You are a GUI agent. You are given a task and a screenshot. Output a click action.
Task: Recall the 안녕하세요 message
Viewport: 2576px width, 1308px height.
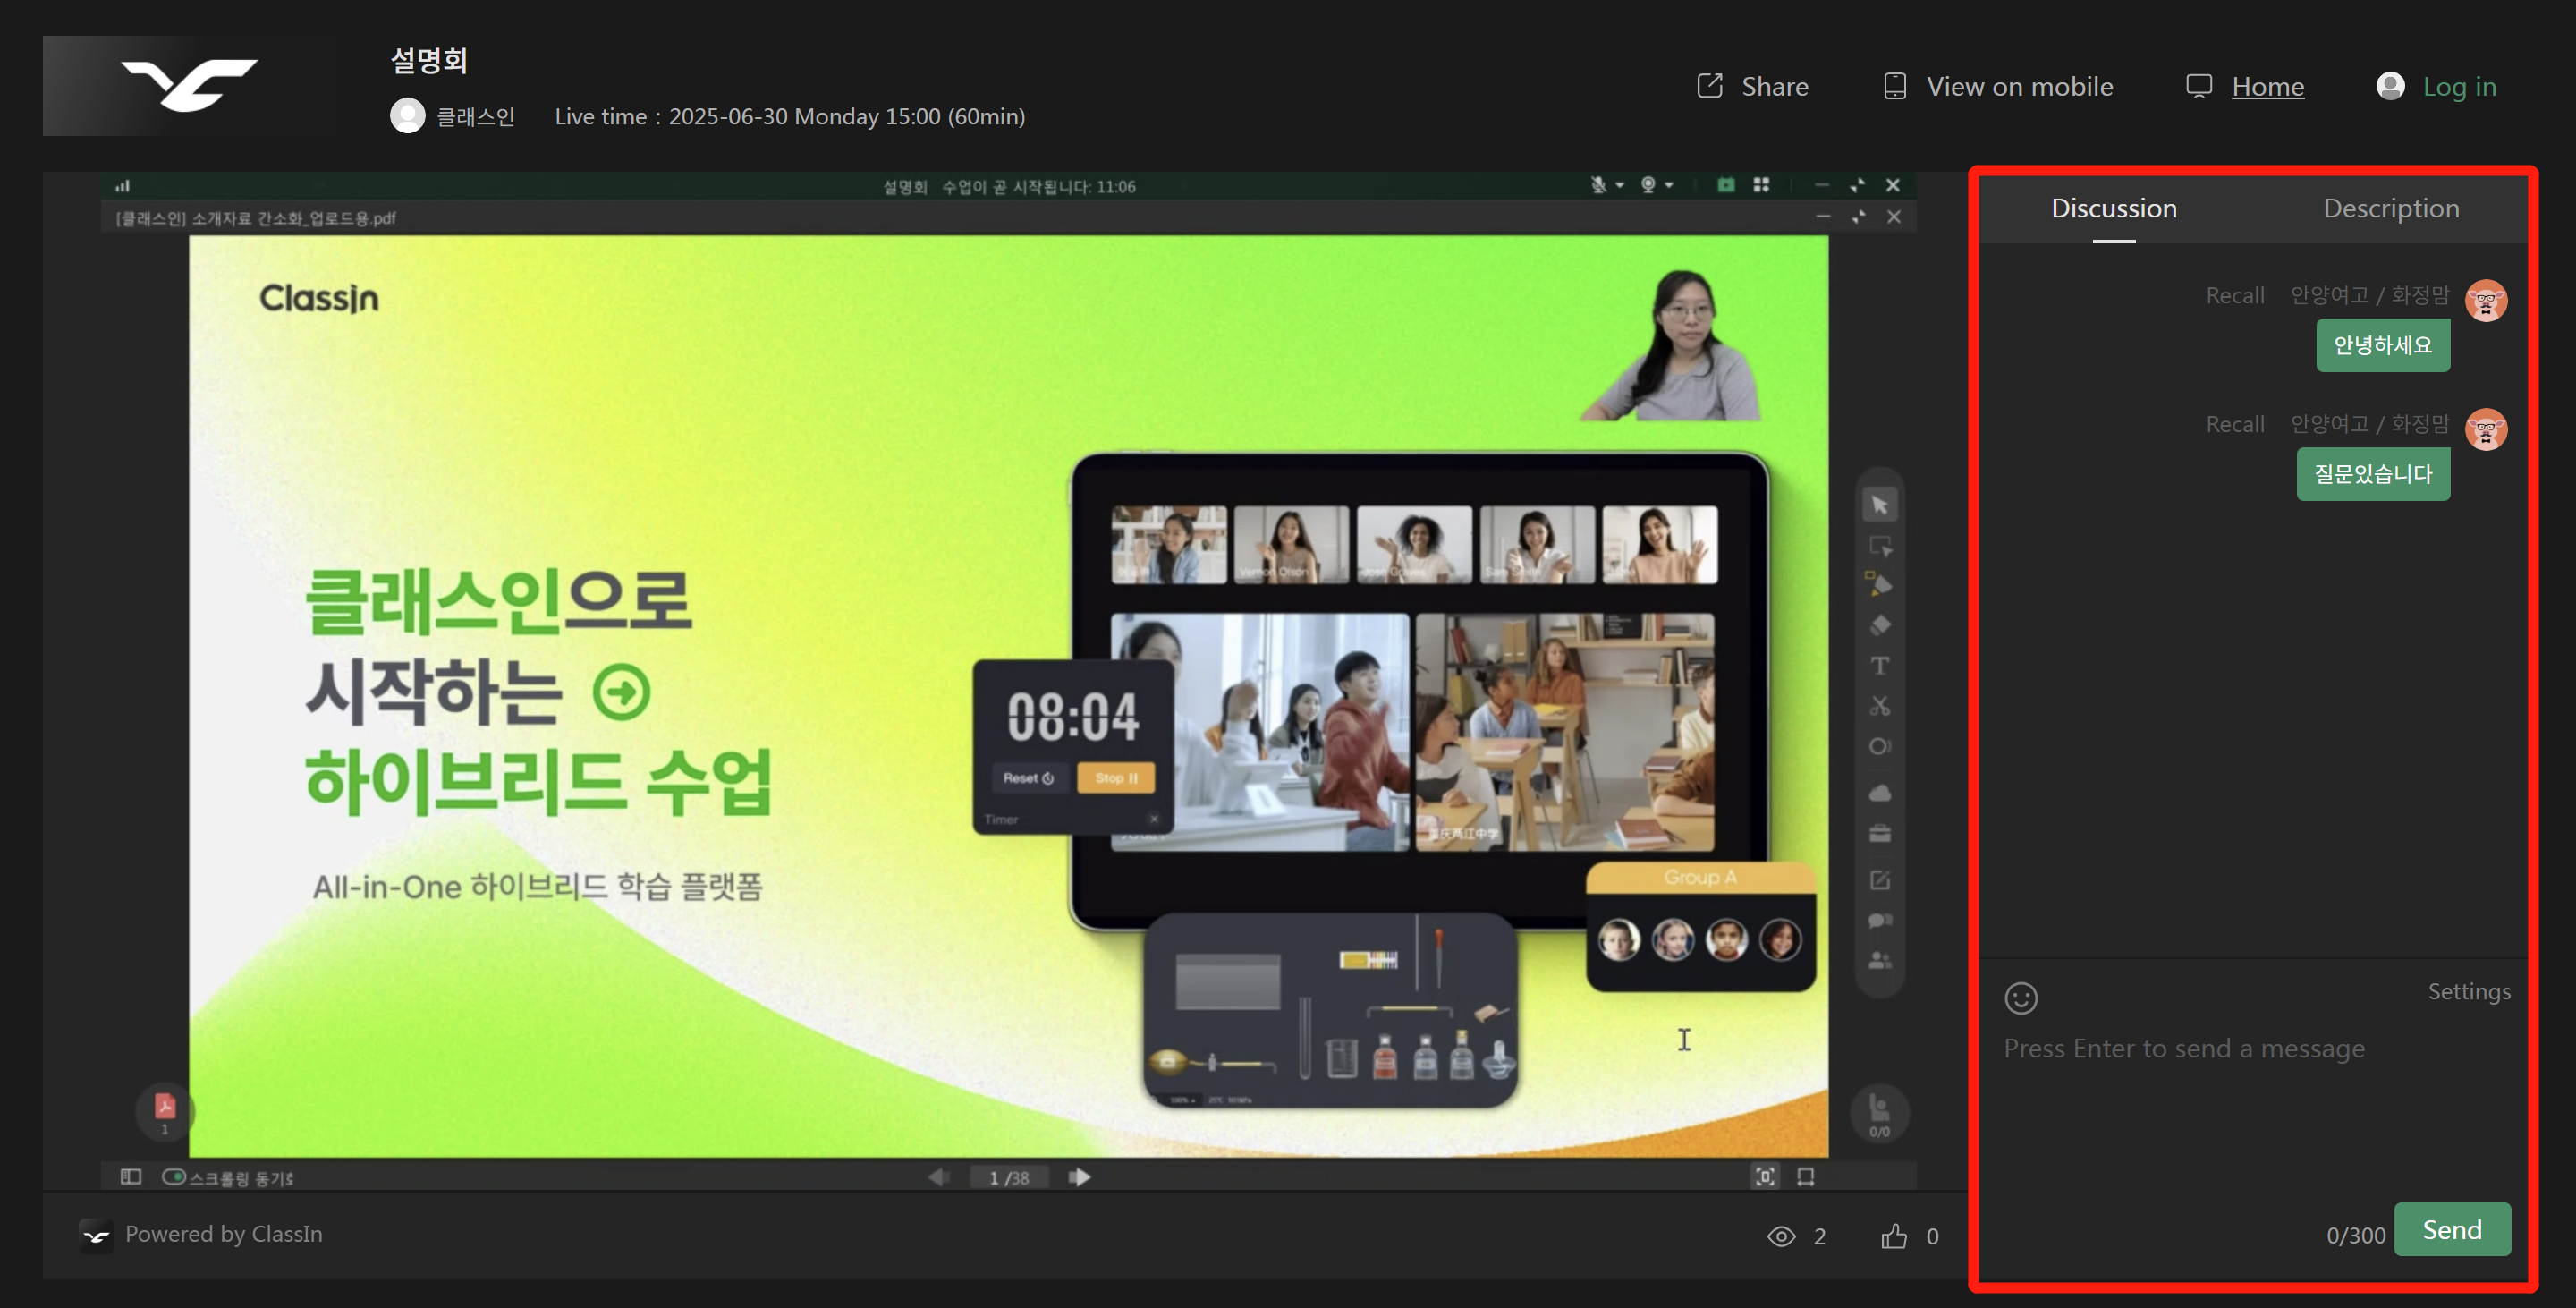pos(2235,295)
